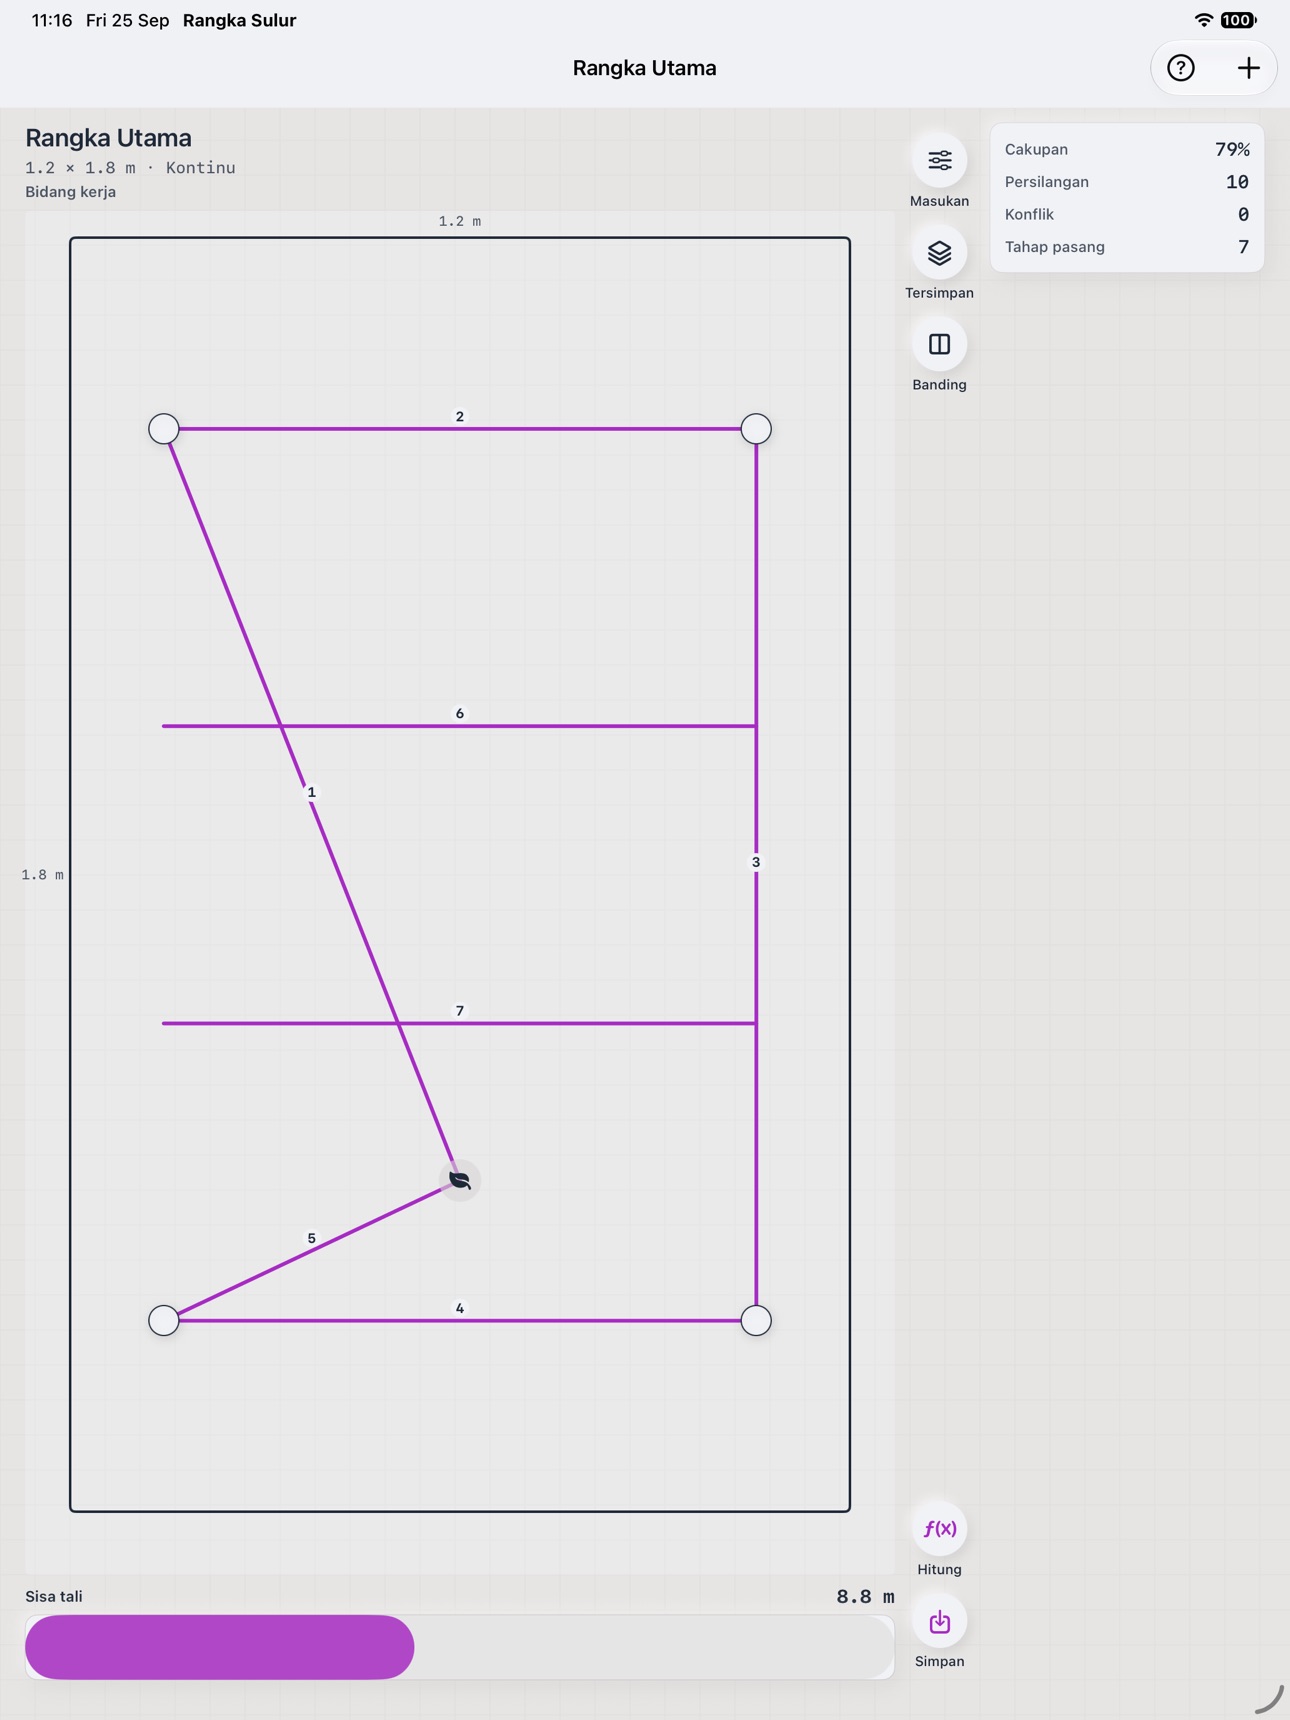Tap the Rangka Sulur app name in status bar

pos(239,20)
